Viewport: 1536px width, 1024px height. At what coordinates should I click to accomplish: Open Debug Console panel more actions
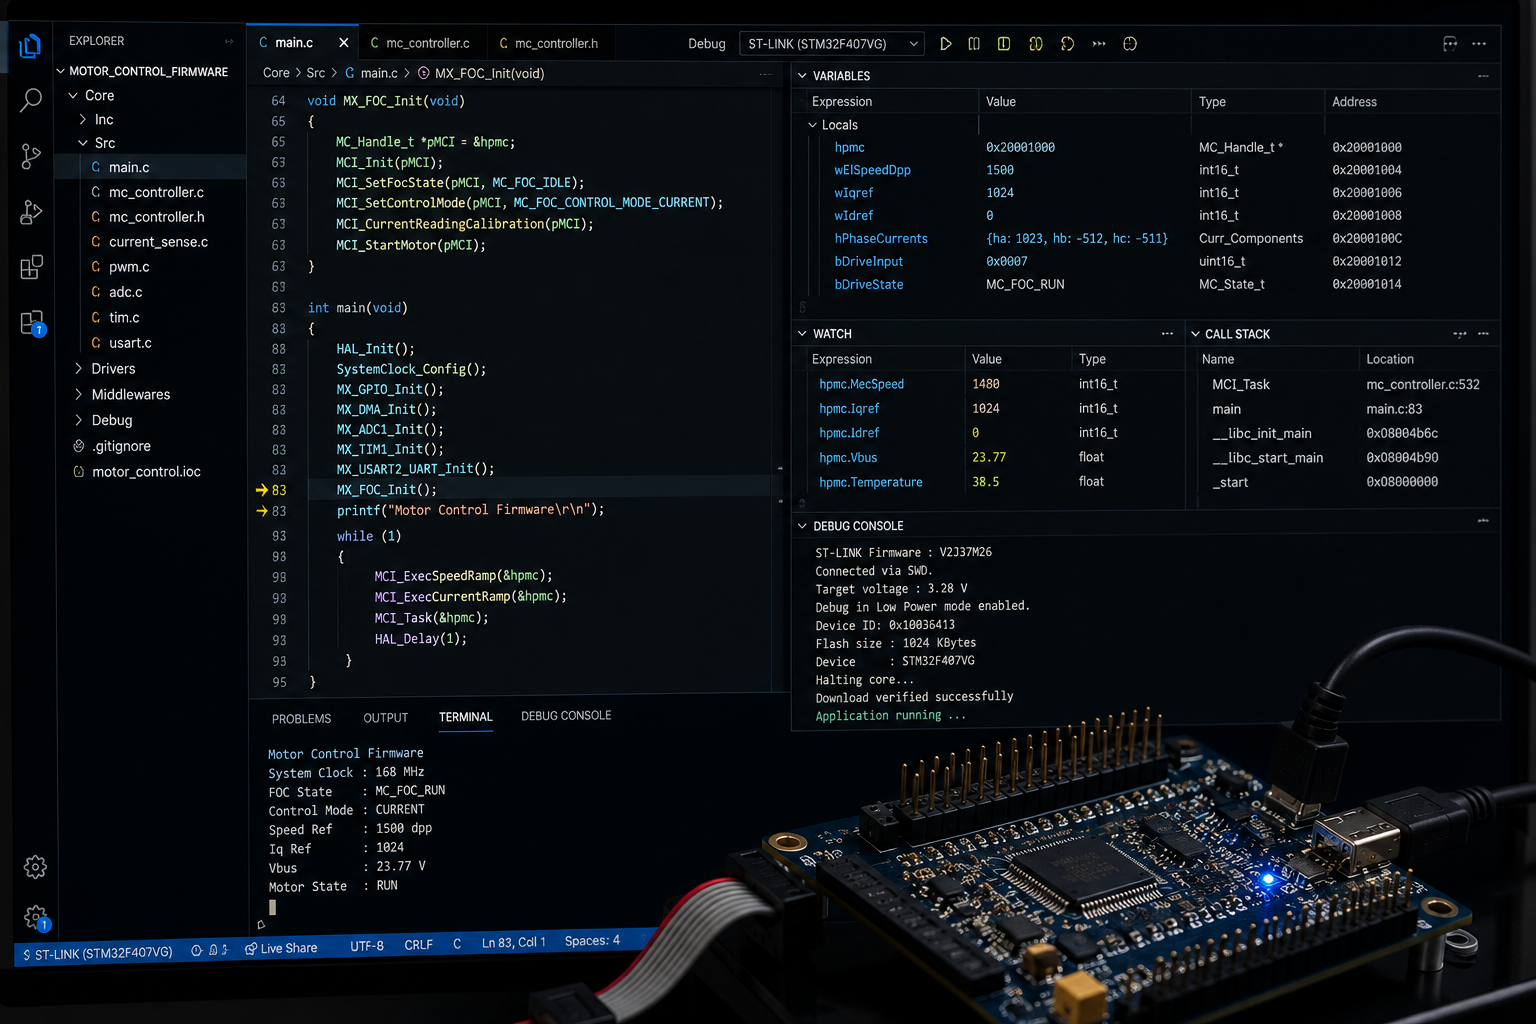click(x=1483, y=521)
